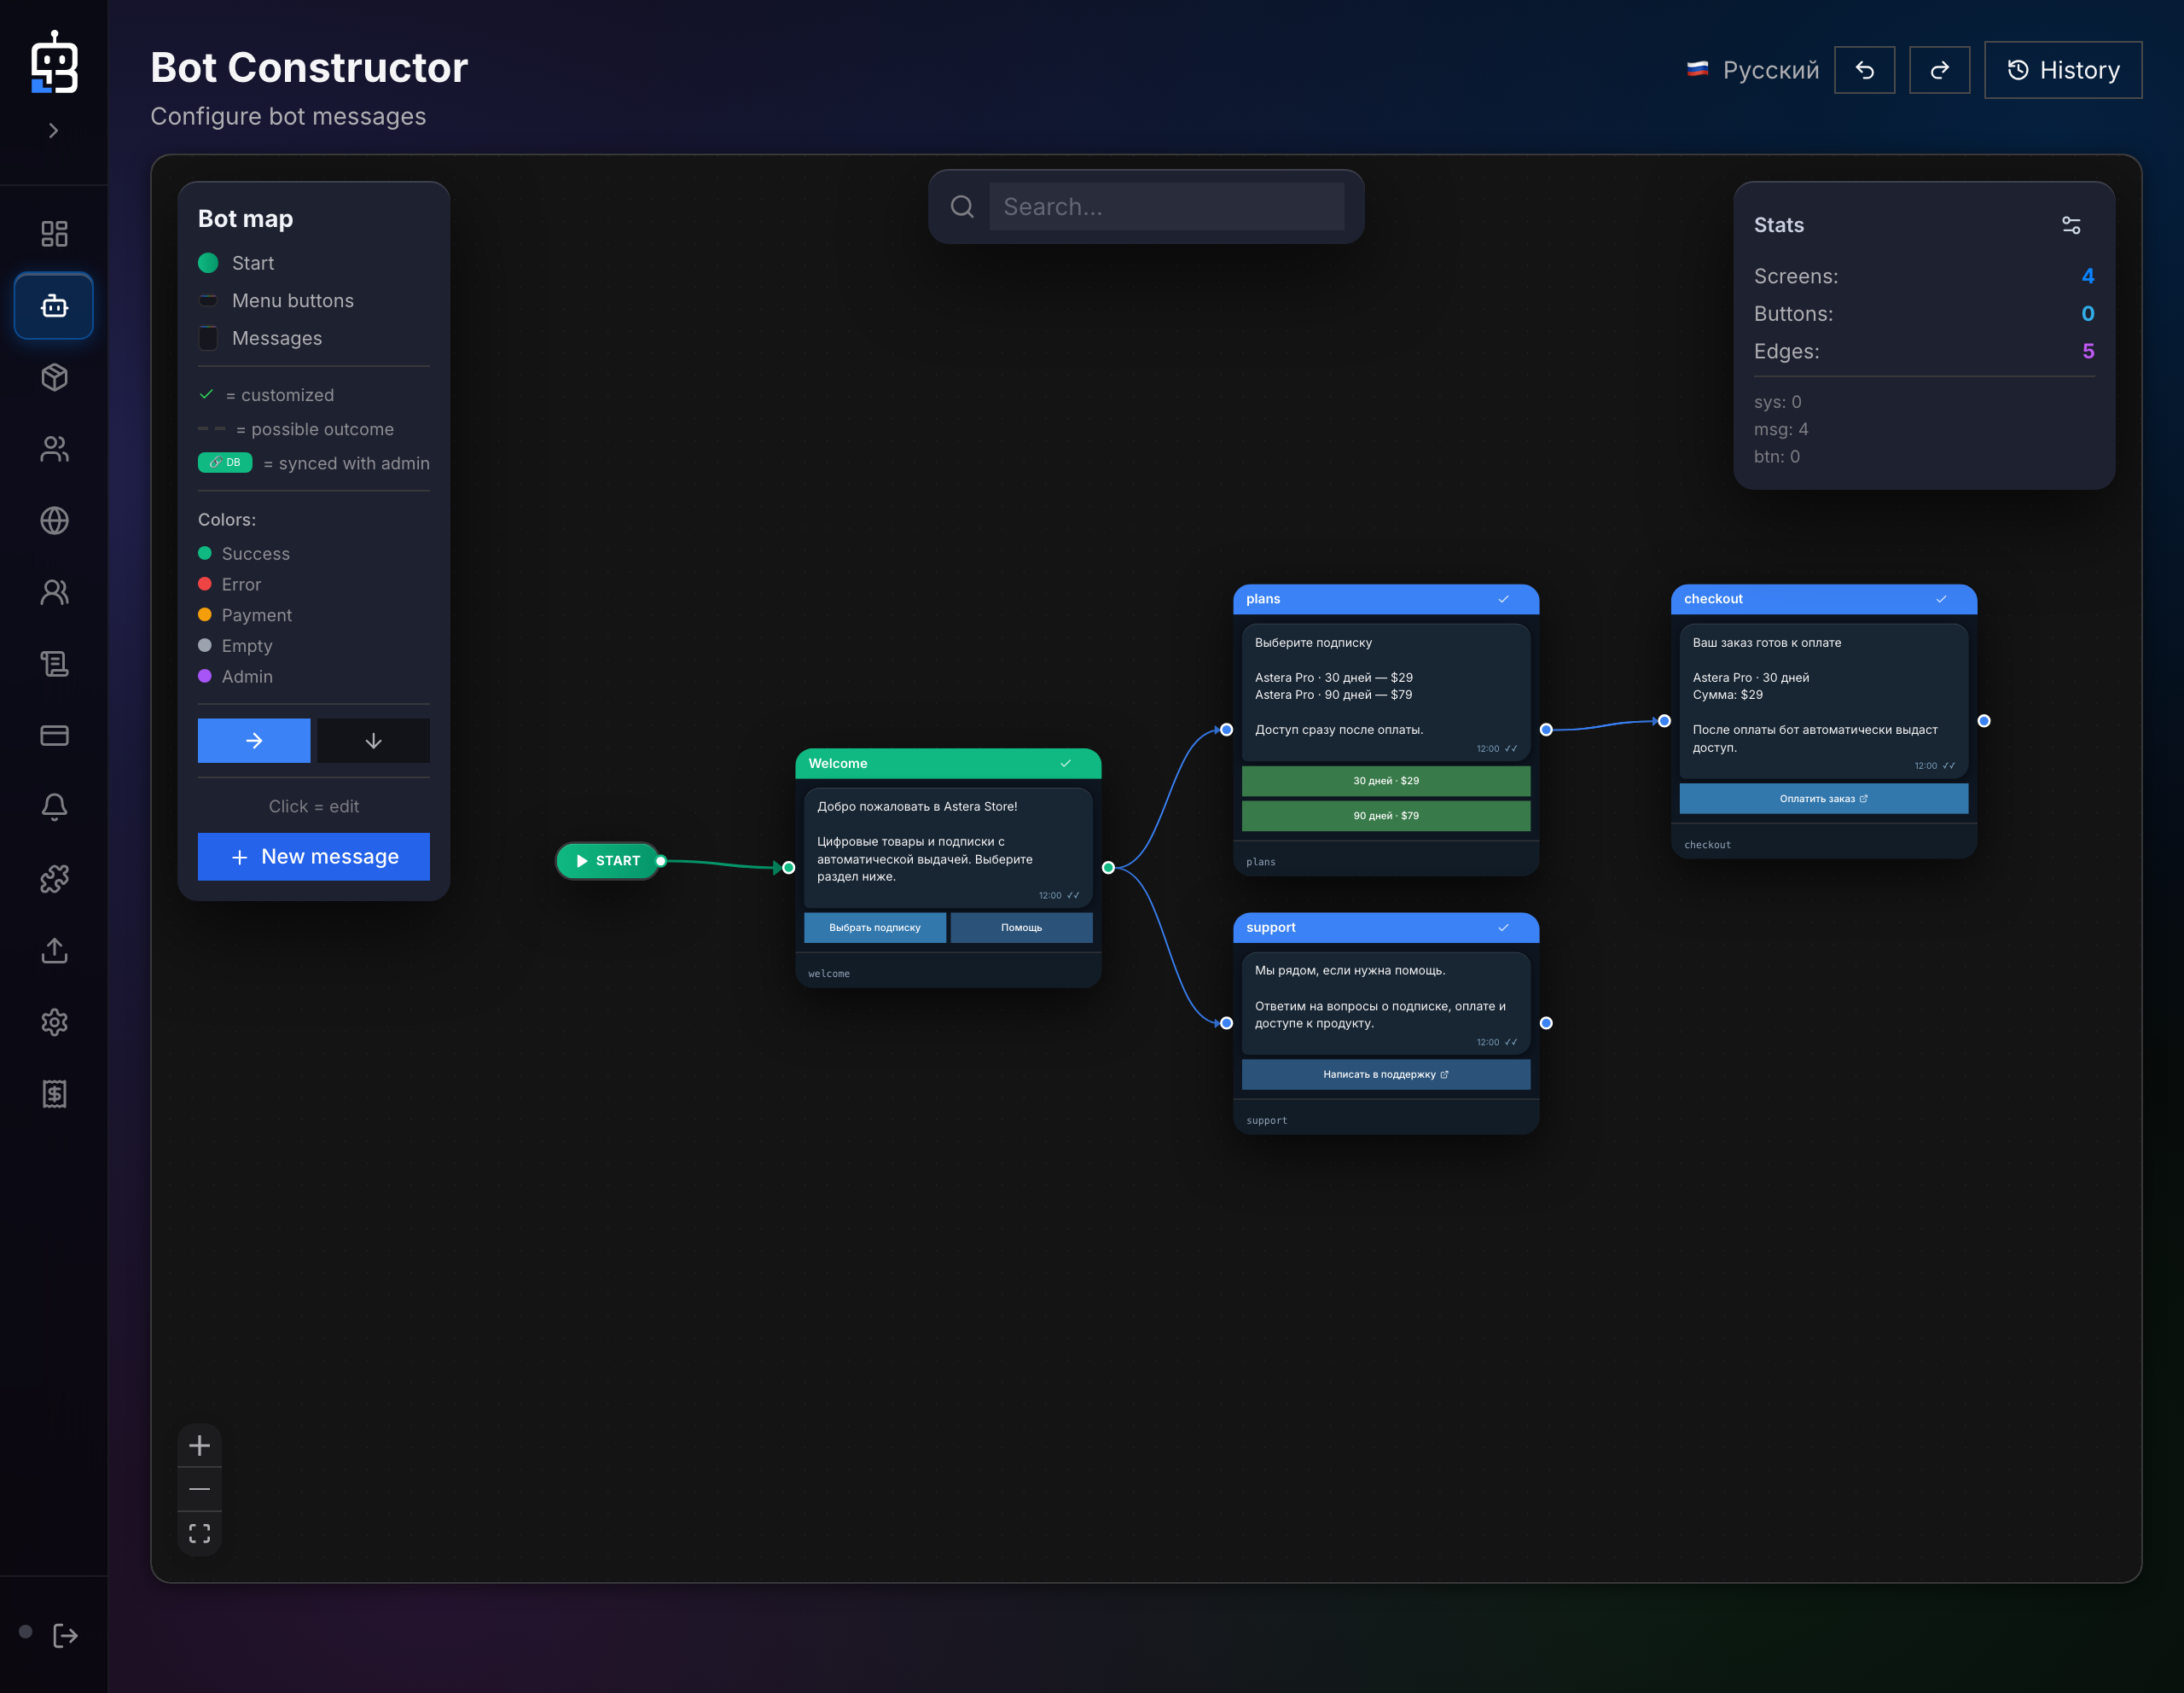Change the language from Русский
This screenshot has width=2184, height=1693.
tap(1752, 70)
